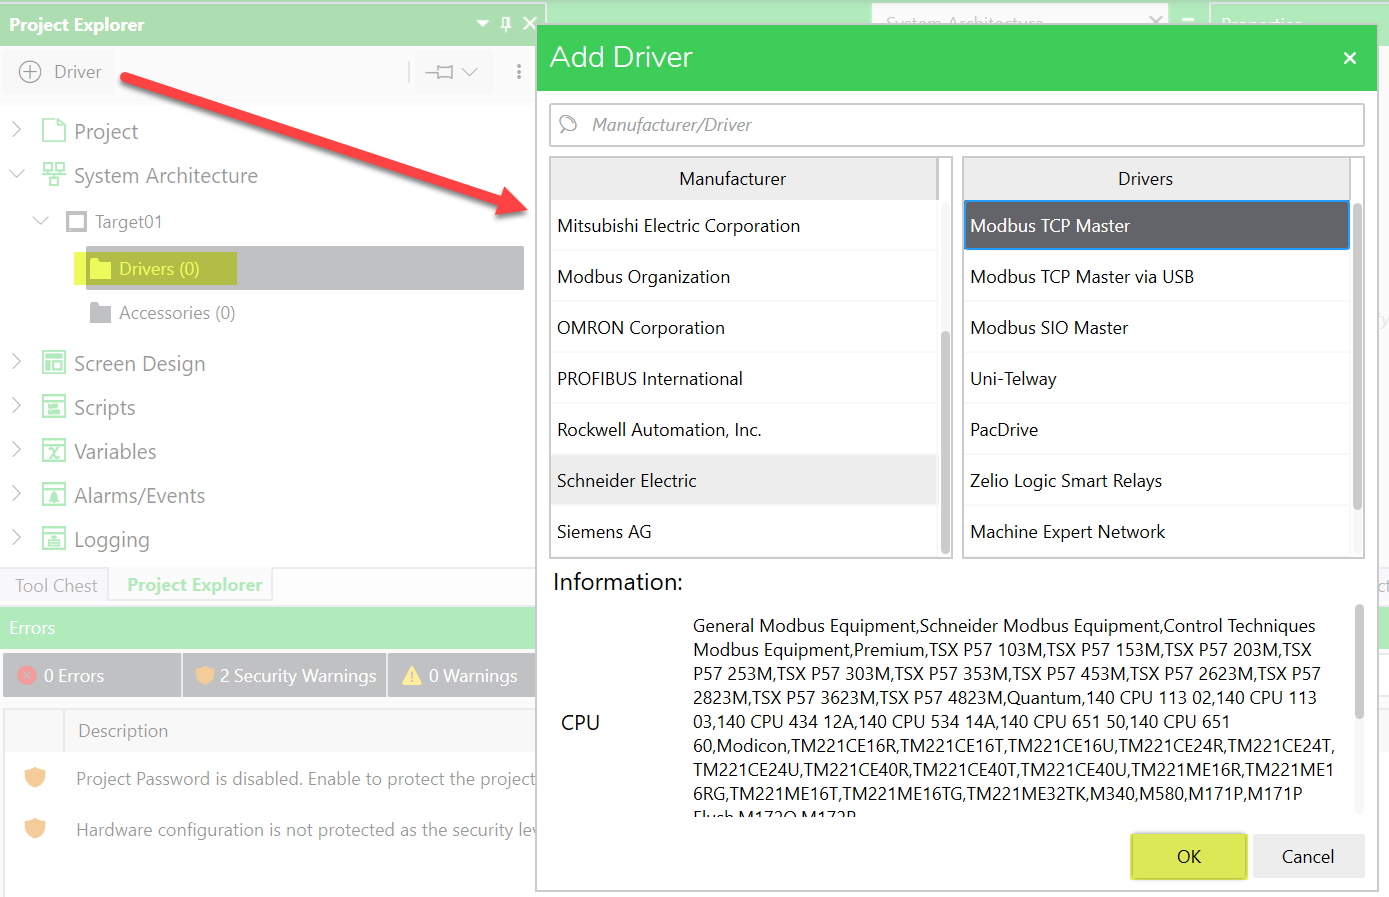This screenshot has height=897, width=1389.
Task: Expand the Alarms/Events node
Action: 16,494
